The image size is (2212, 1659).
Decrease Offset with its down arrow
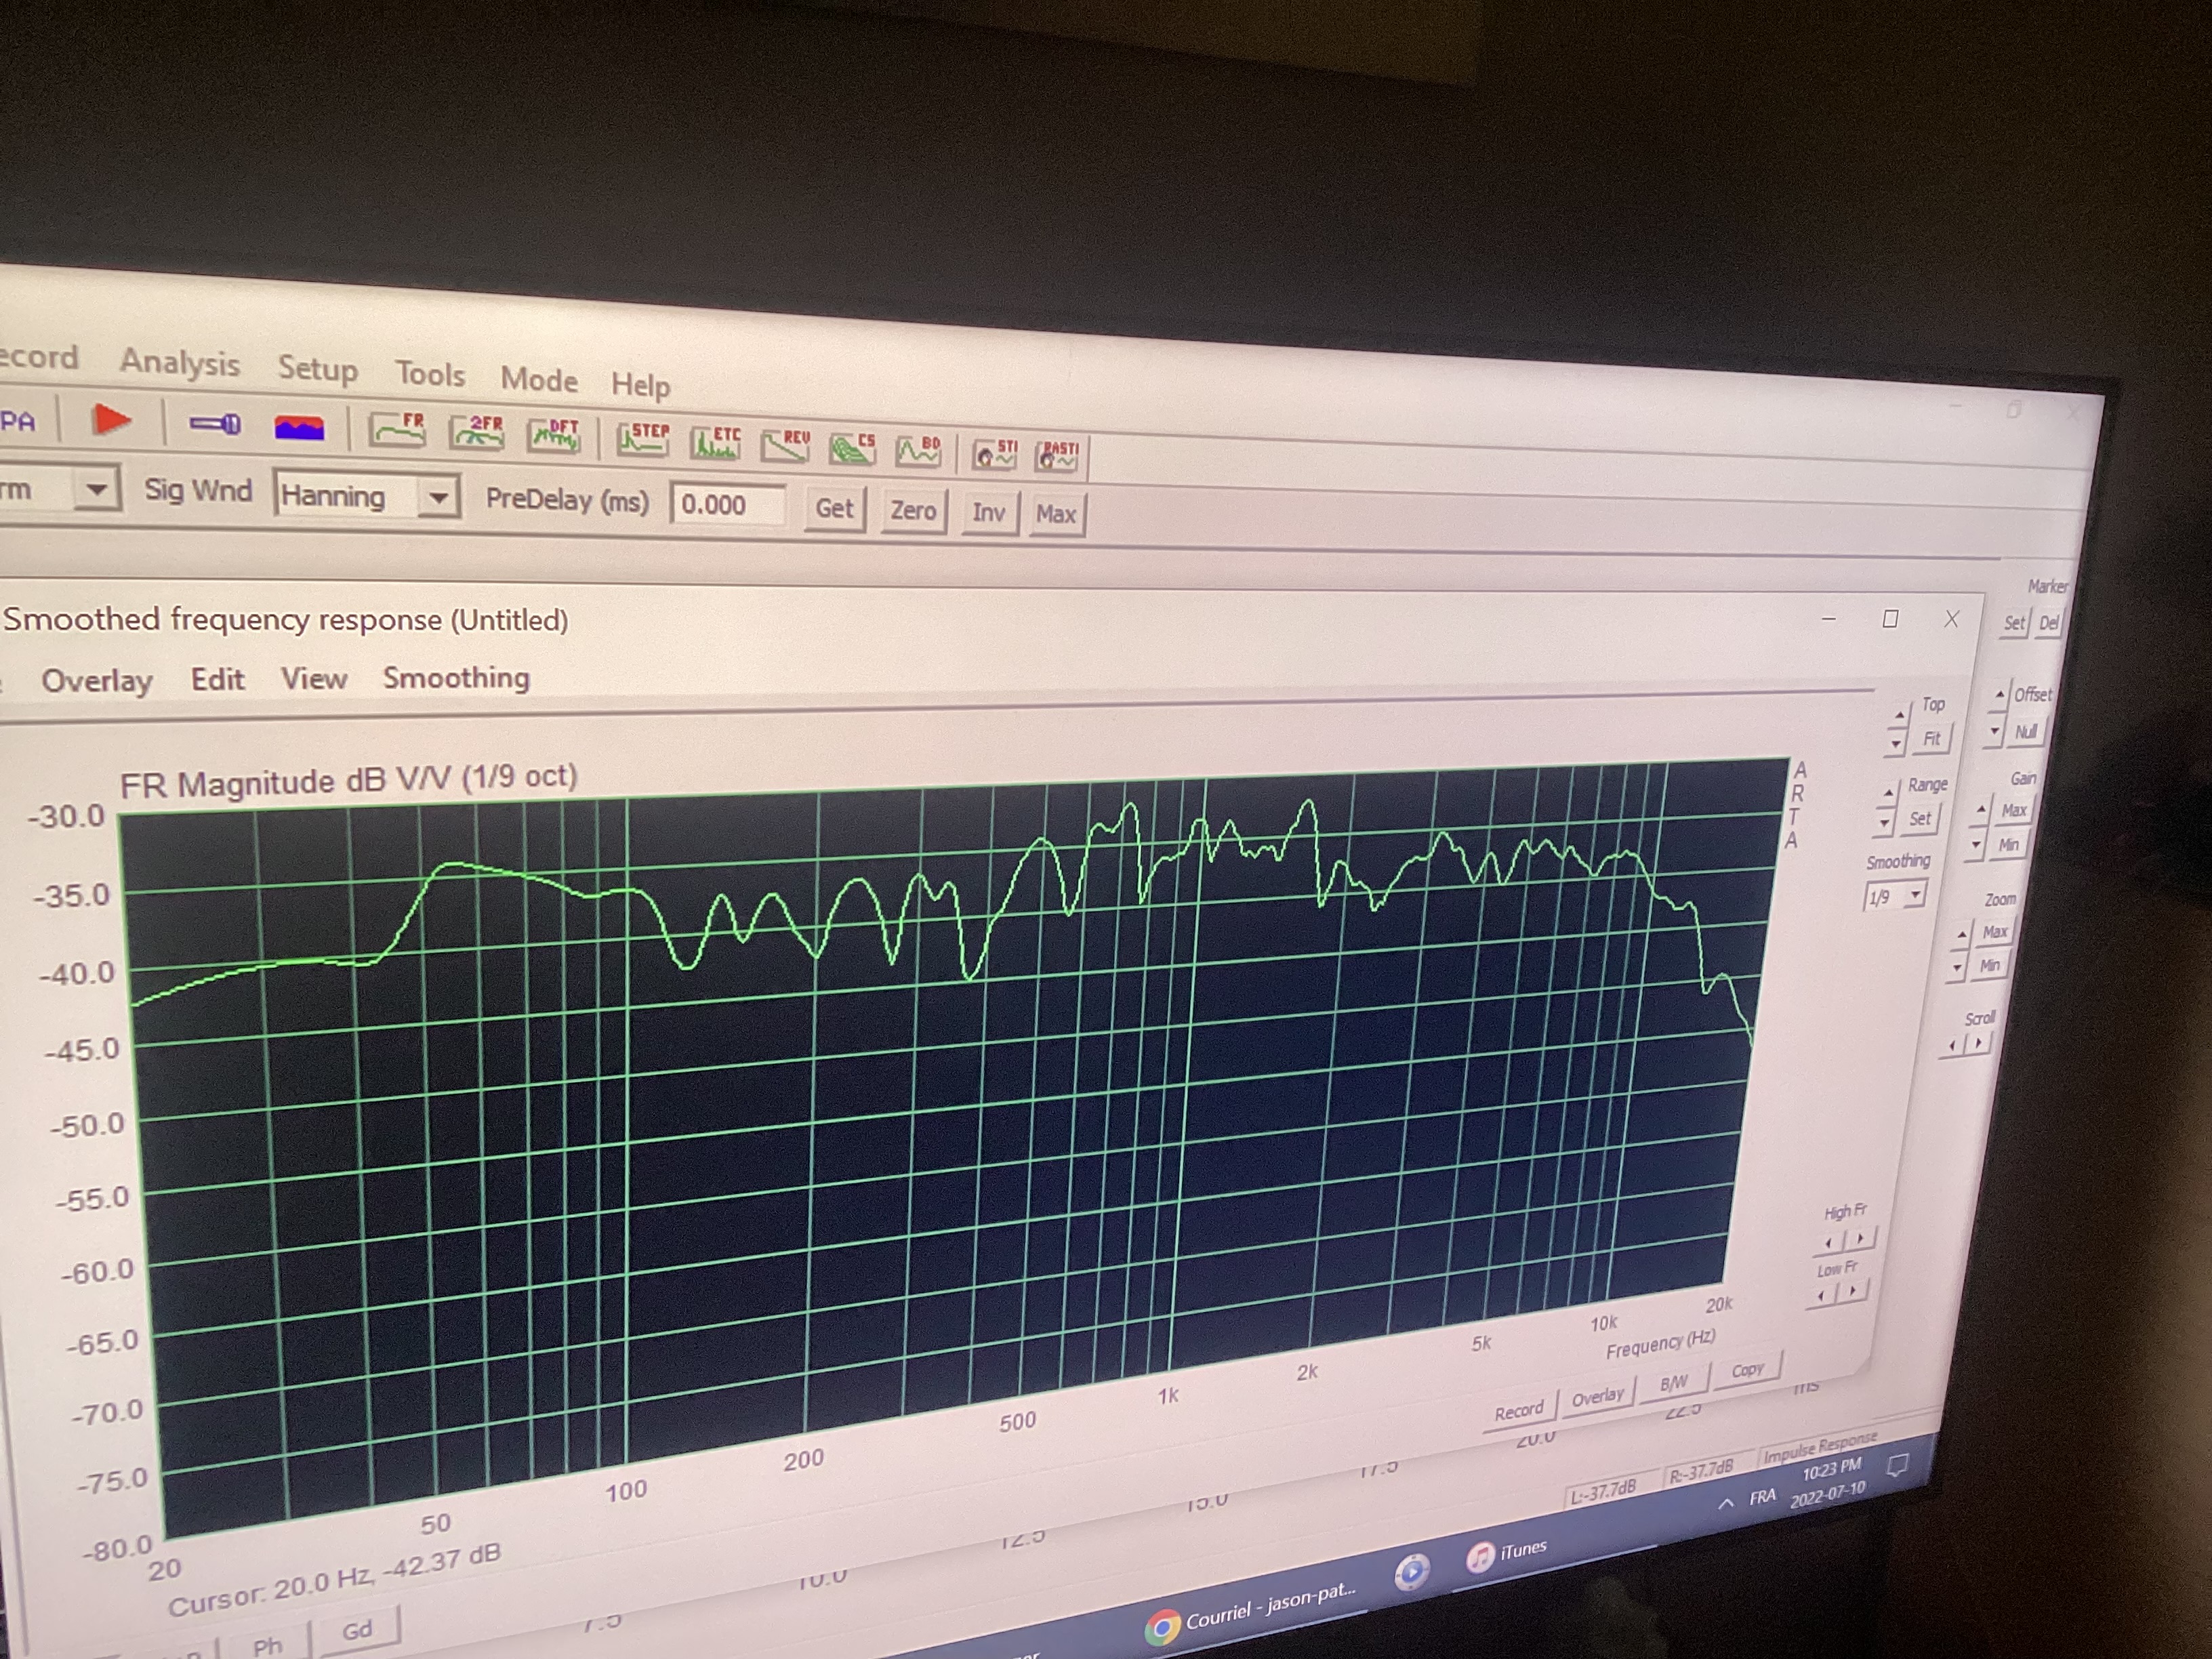[x=1995, y=731]
